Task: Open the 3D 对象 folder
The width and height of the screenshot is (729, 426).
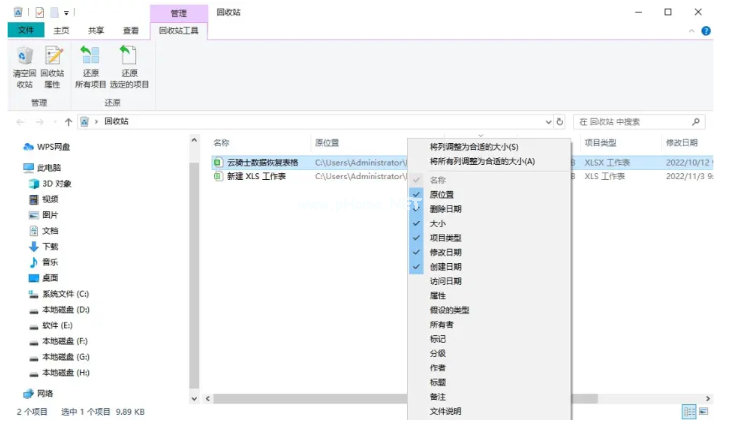Action: tap(50, 184)
